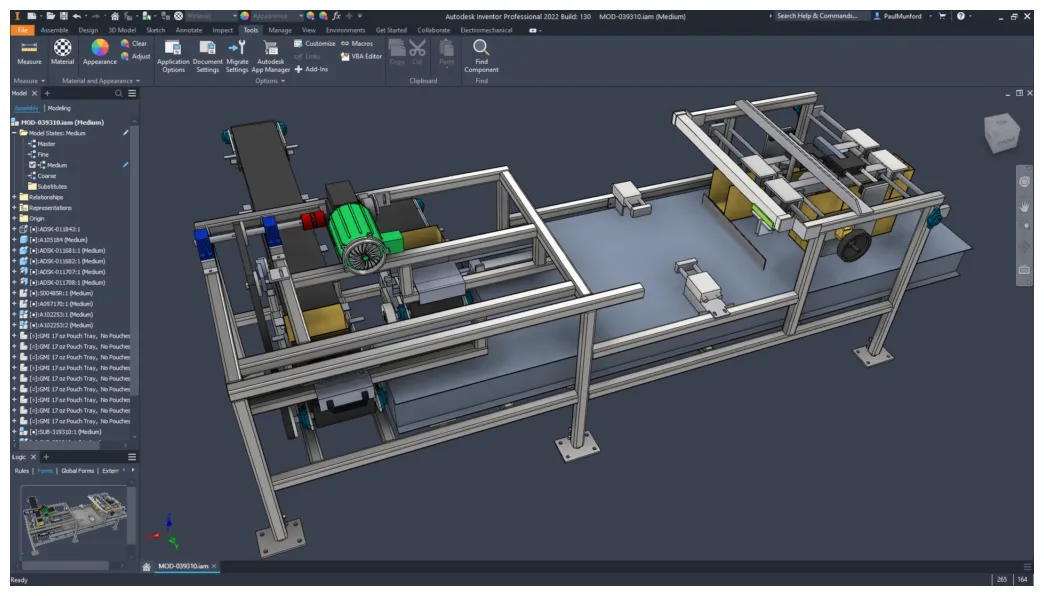This screenshot has width=1044, height=596.
Task: Collapse the Model States: Medium folder
Action: (x=12, y=133)
